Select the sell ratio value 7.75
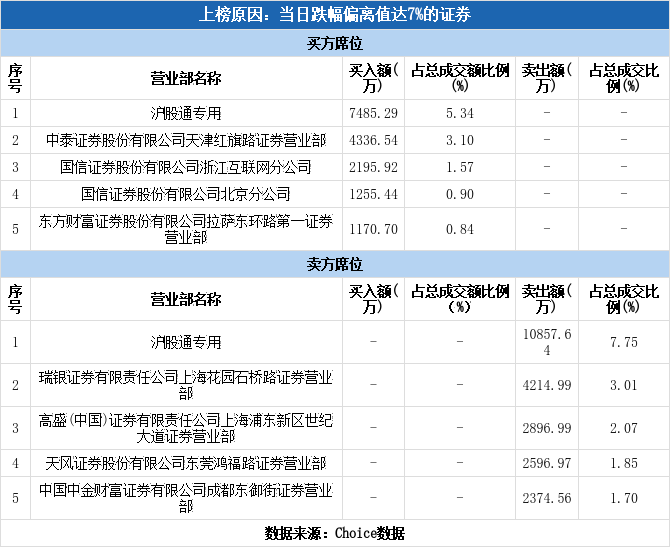 point(624,342)
